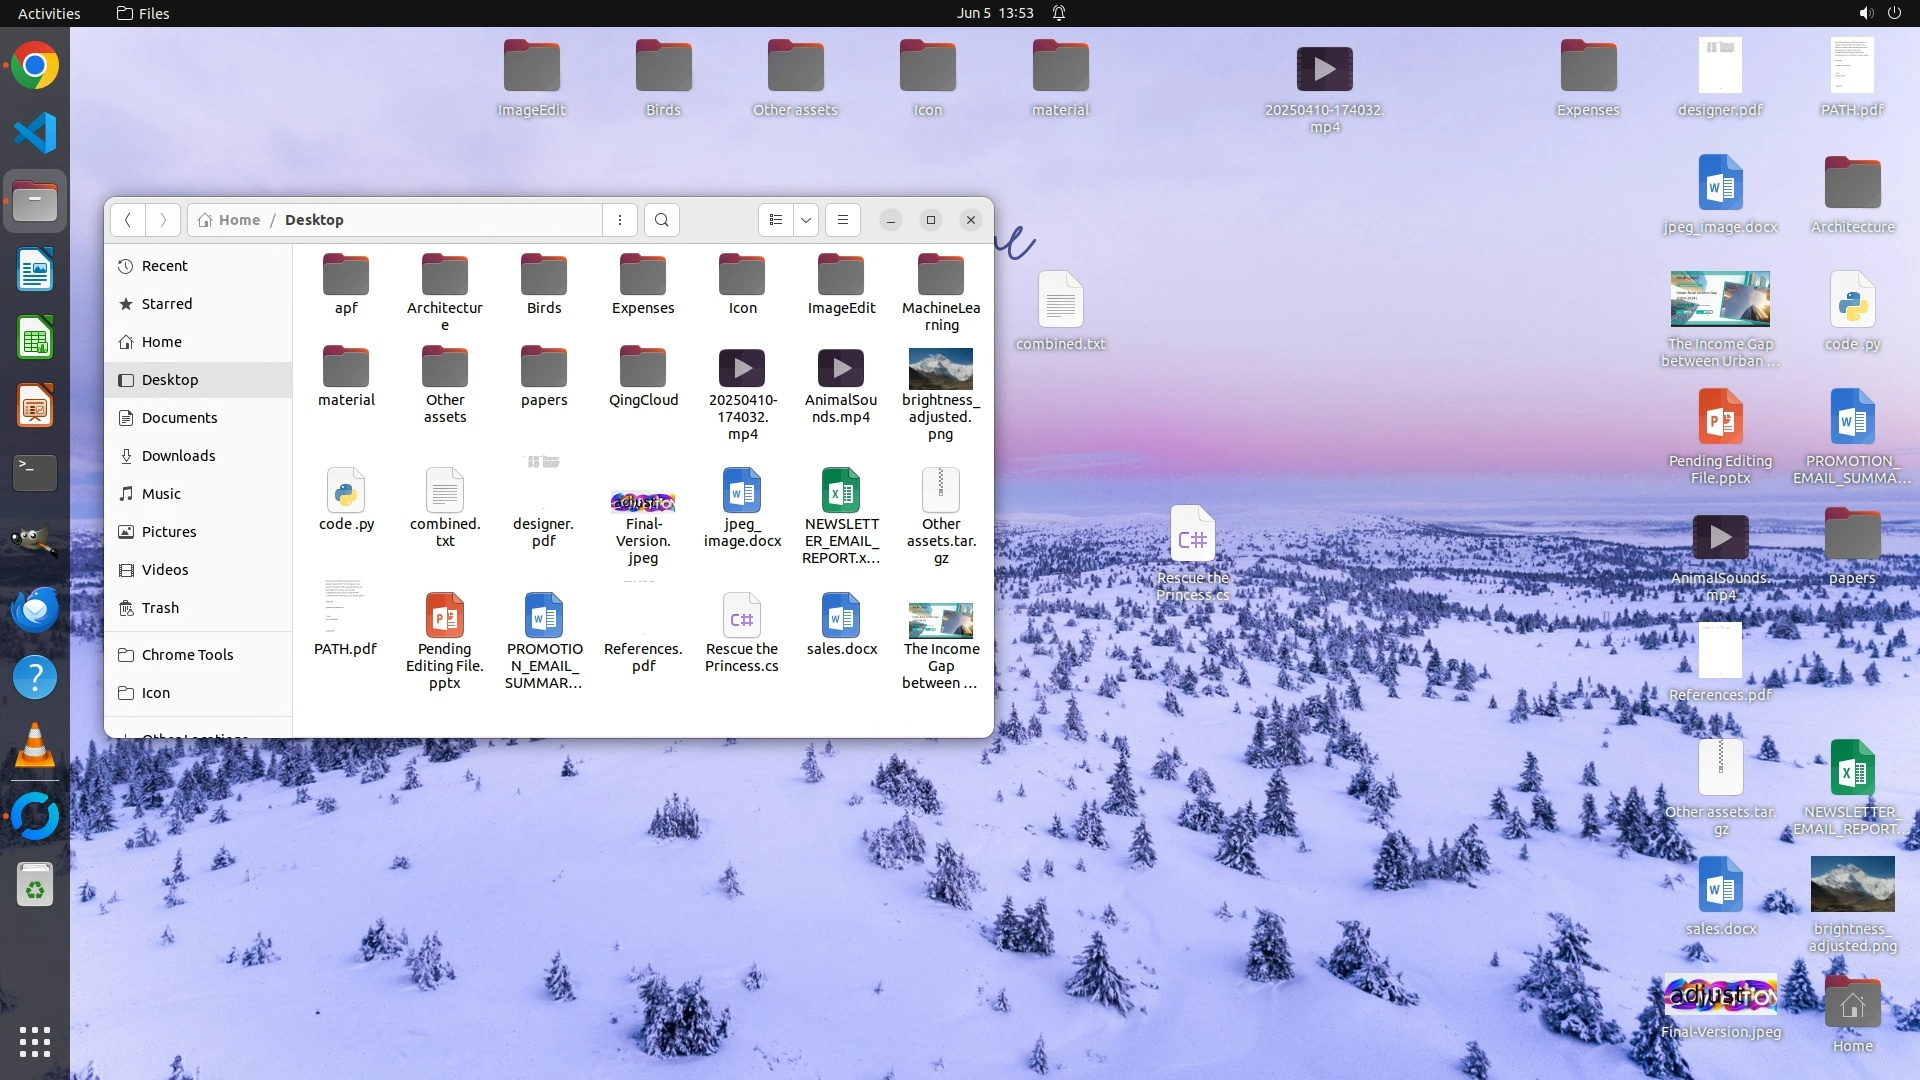The width and height of the screenshot is (1920, 1080).
Task: Open the path bar three-dots menu
Action: pos(620,220)
